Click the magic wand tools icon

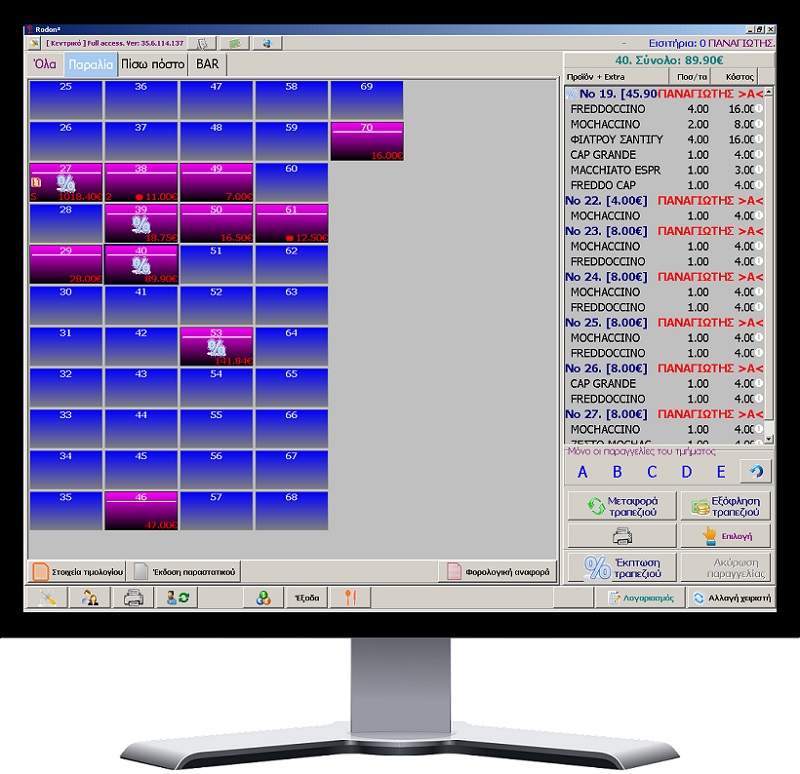[47, 598]
